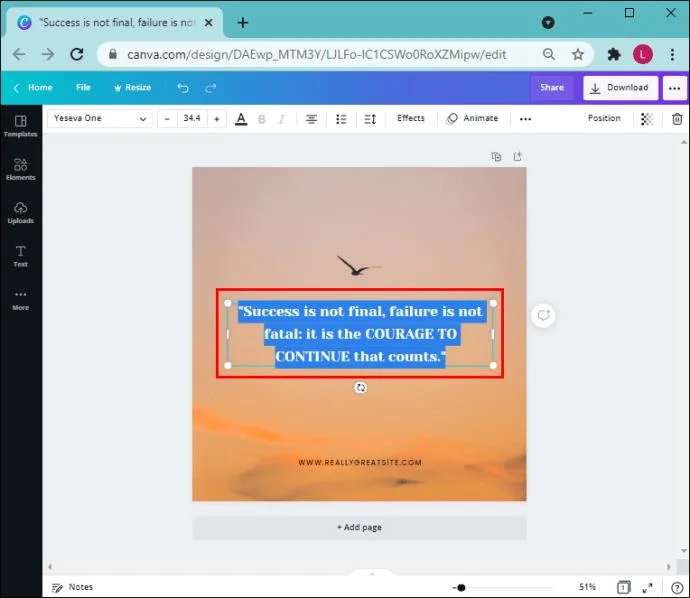Open the header more options ellipsis
This screenshot has height=598, width=690.
pyautogui.click(x=674, y=88)
